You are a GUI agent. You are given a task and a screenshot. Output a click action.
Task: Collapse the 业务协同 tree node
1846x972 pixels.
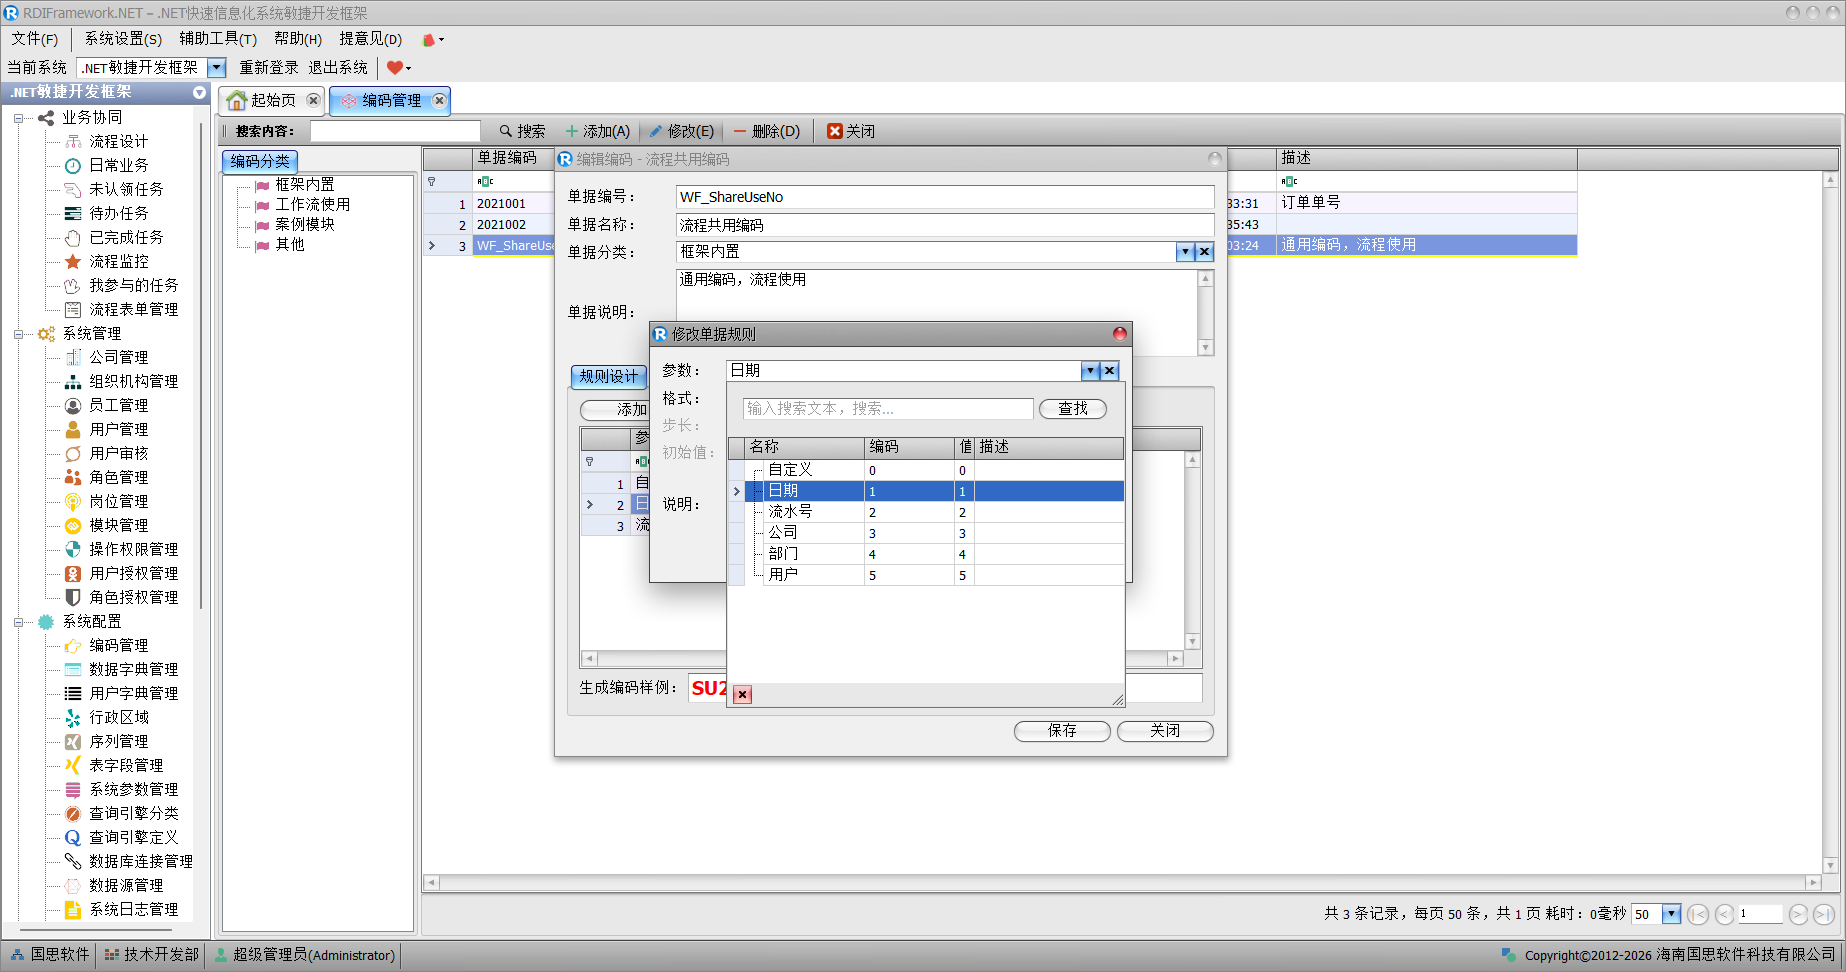click(19, 118)
